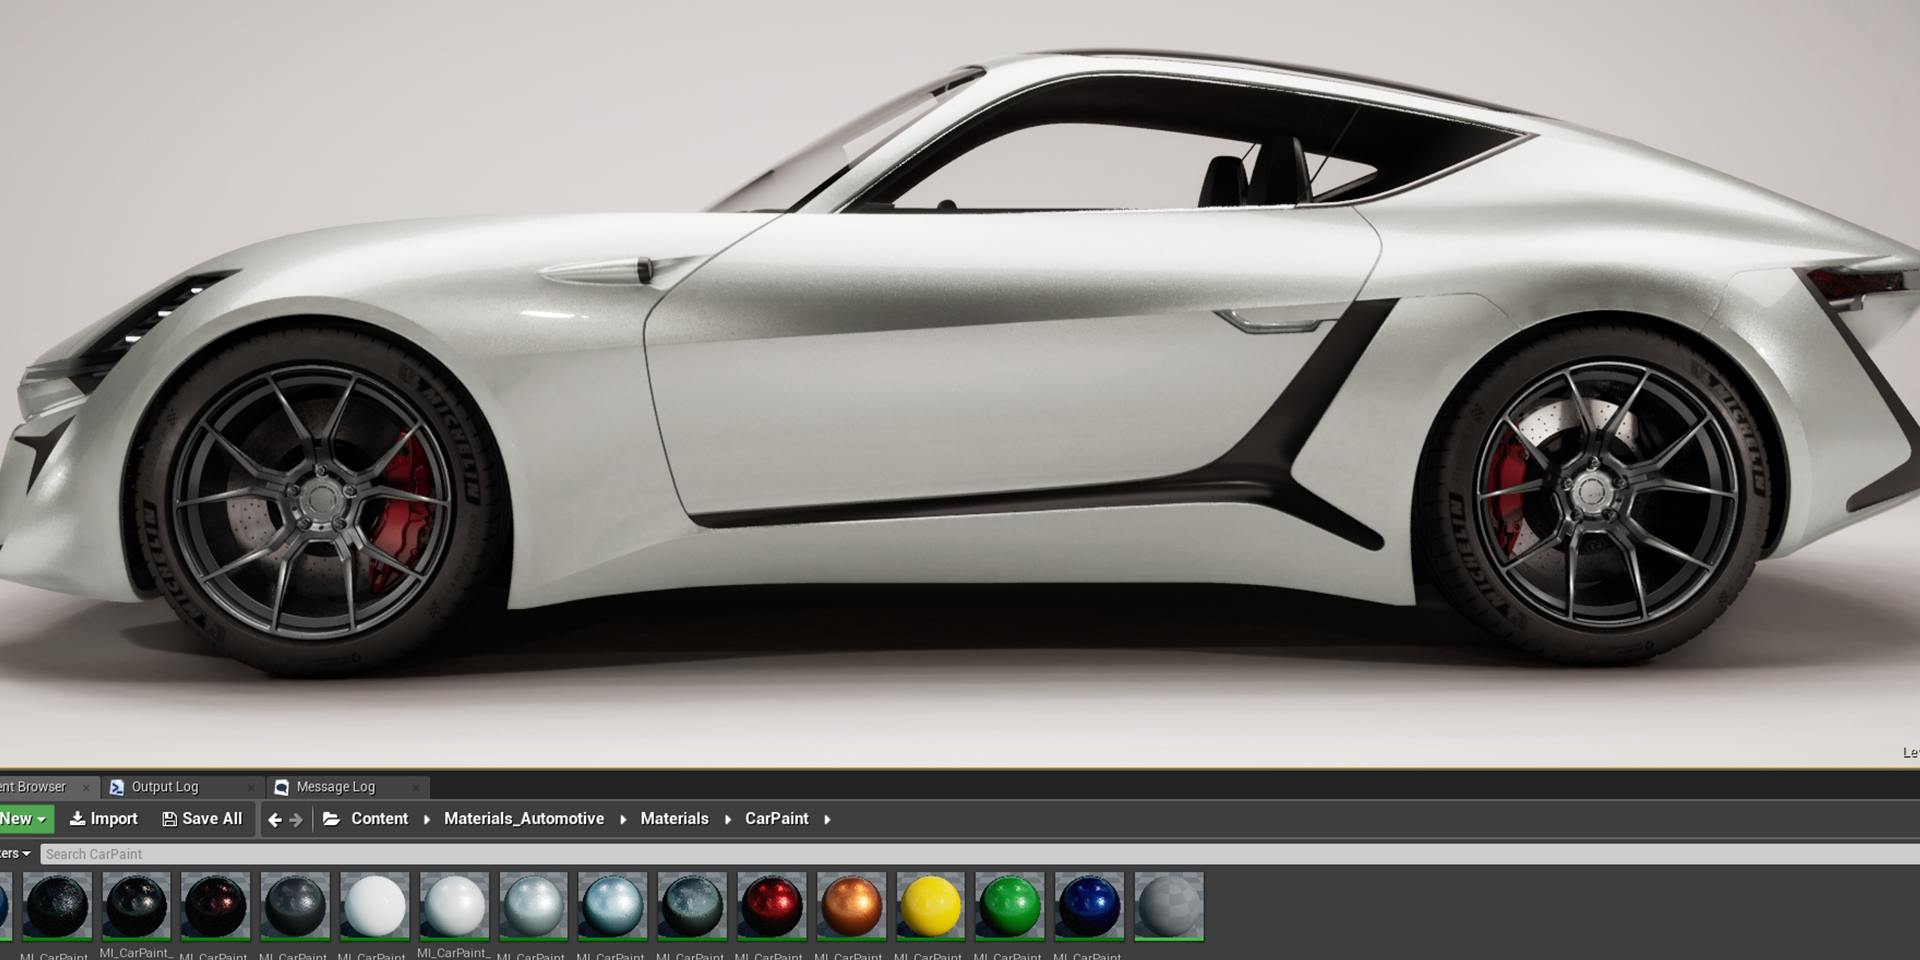The height and width of the screenshot is (960, 1920).
Task: Click the back navigation arrow in Content Browser
Action: [x=273, y=818]
